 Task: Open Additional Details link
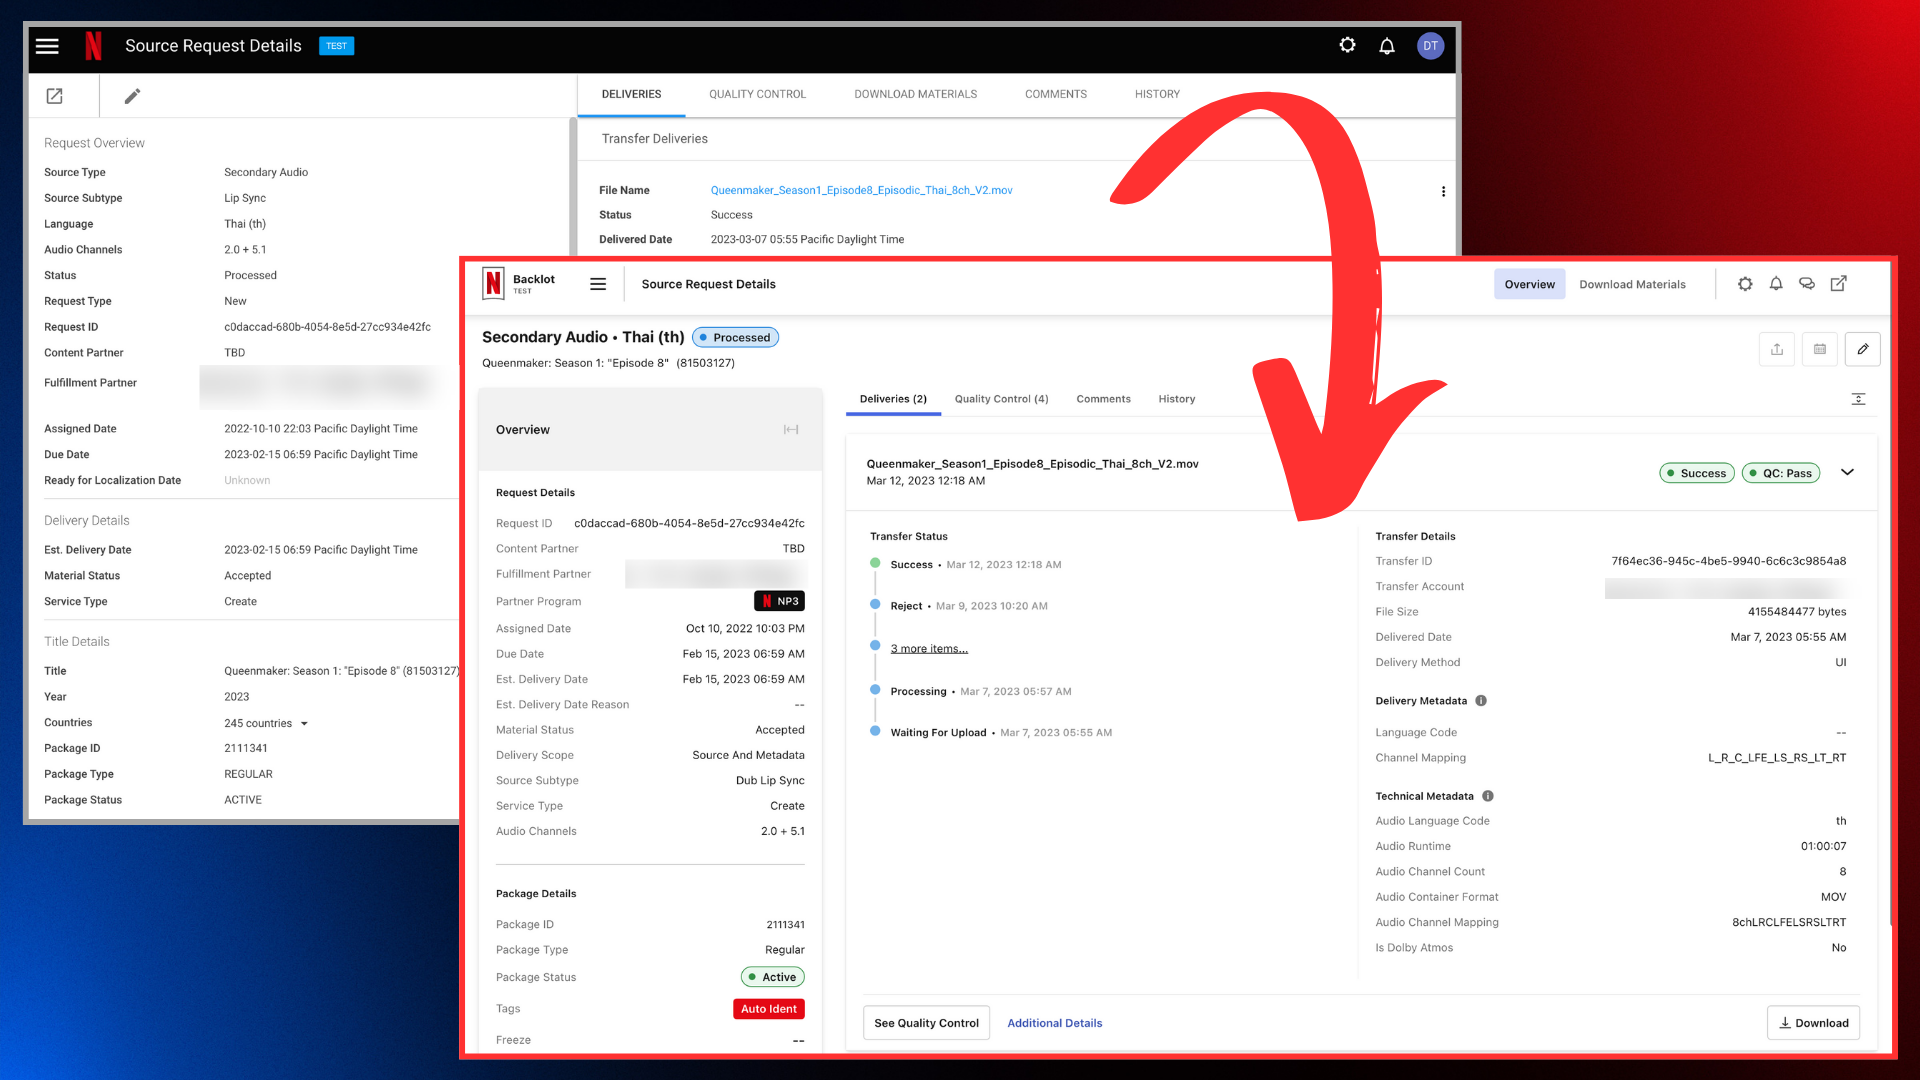click(x=1054, y=1023)
